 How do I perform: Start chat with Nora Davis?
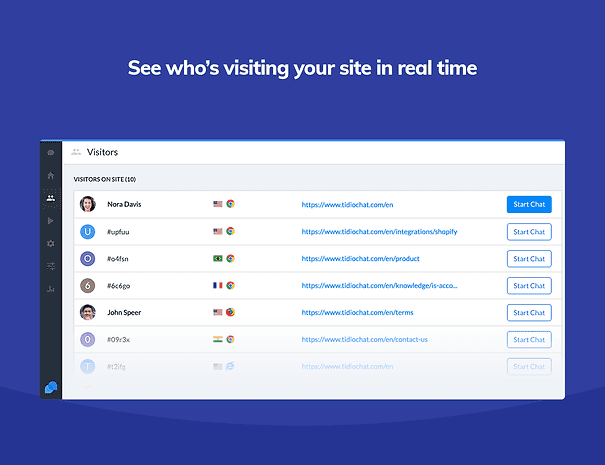(x=528, y=204)
